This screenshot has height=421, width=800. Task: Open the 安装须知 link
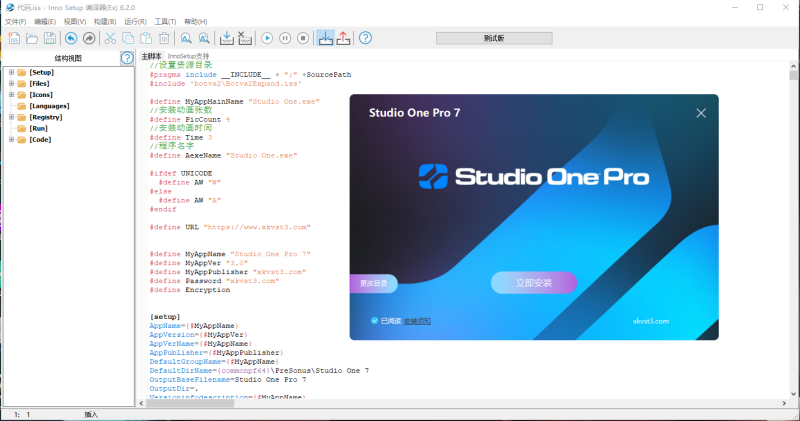pos(417,321)
